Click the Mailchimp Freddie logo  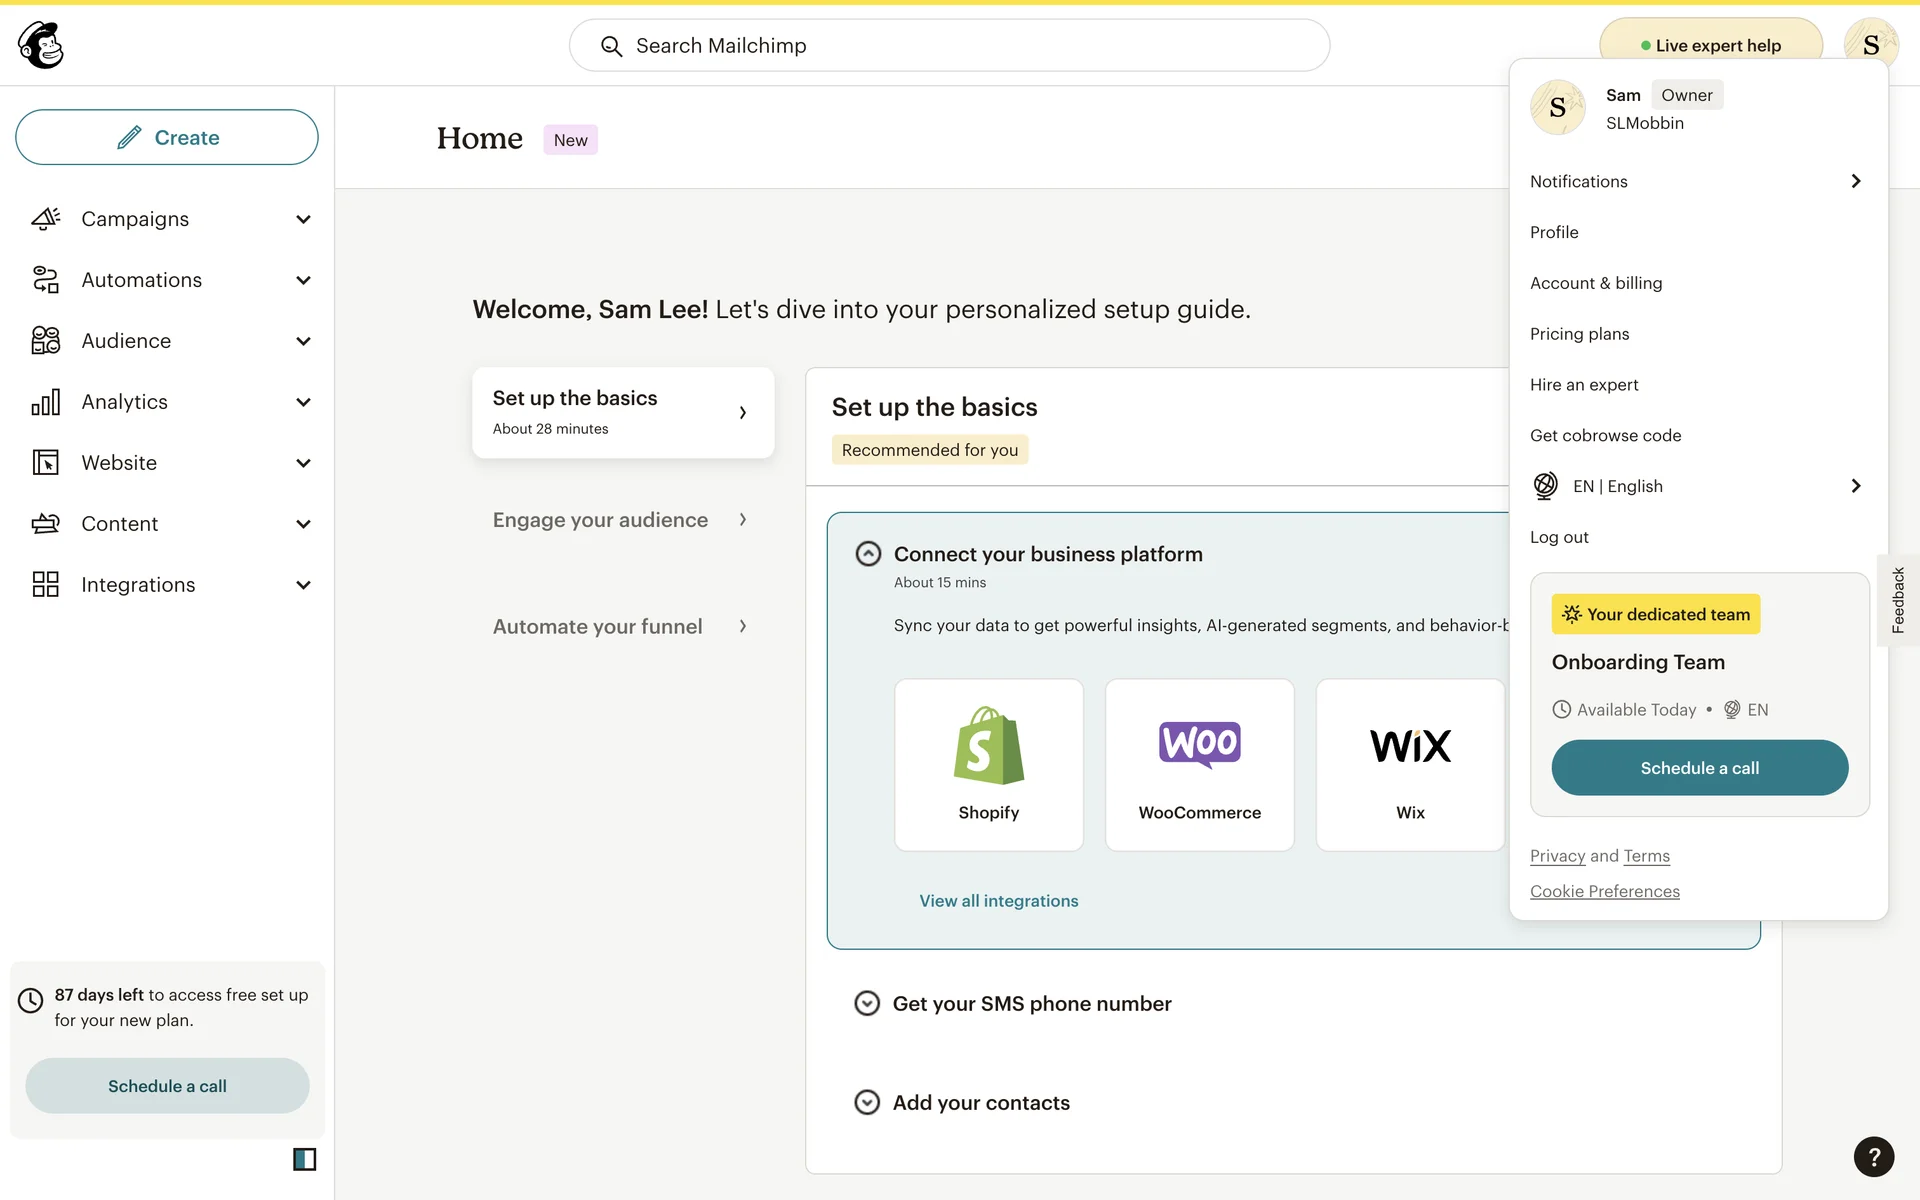click(41, 45)
